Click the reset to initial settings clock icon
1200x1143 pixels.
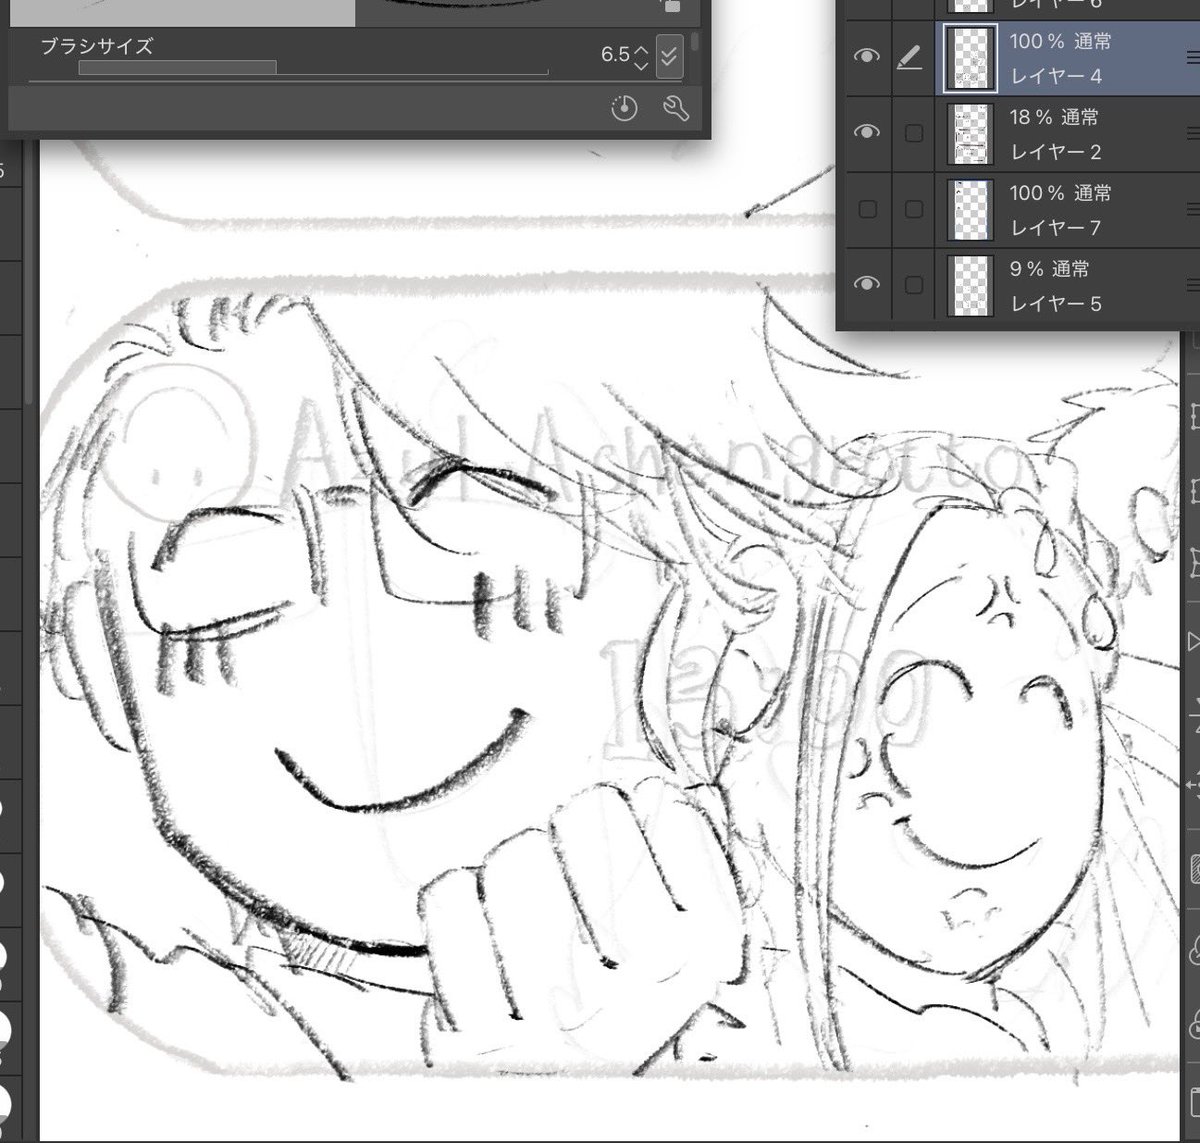(x=624, y=108)
